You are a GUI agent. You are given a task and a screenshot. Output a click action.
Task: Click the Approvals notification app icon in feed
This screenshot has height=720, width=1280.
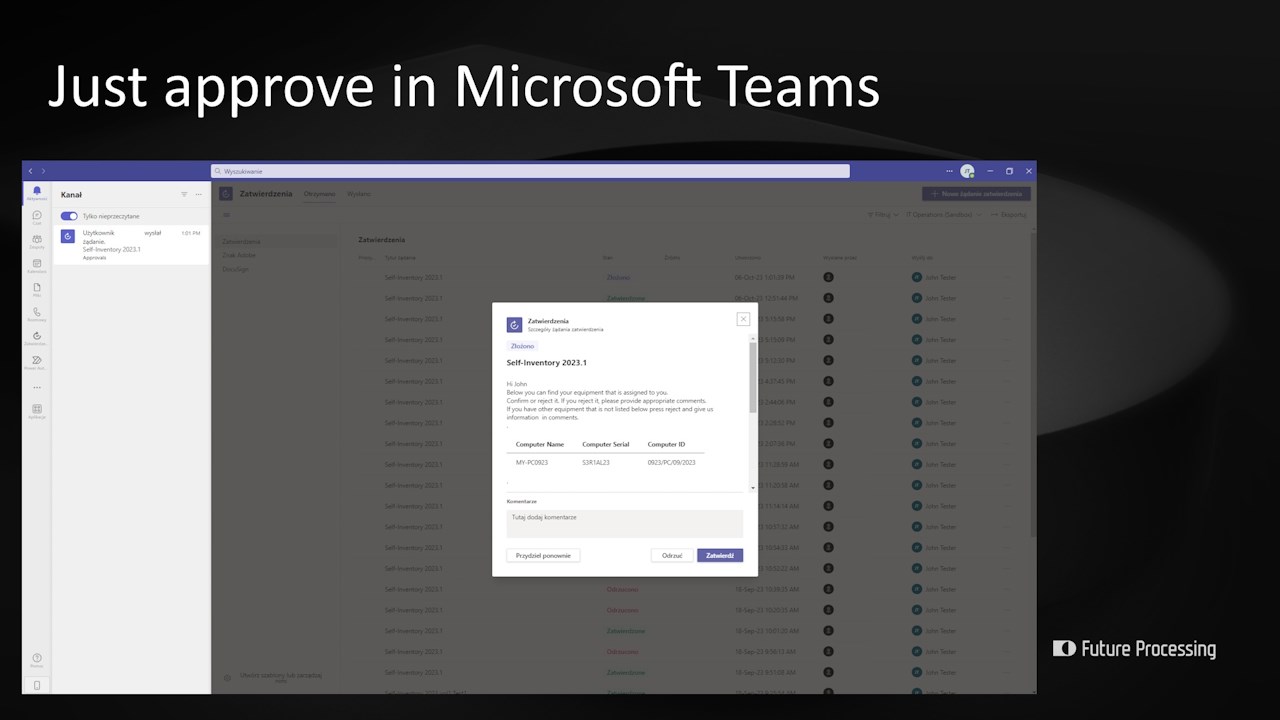[68, 236]
